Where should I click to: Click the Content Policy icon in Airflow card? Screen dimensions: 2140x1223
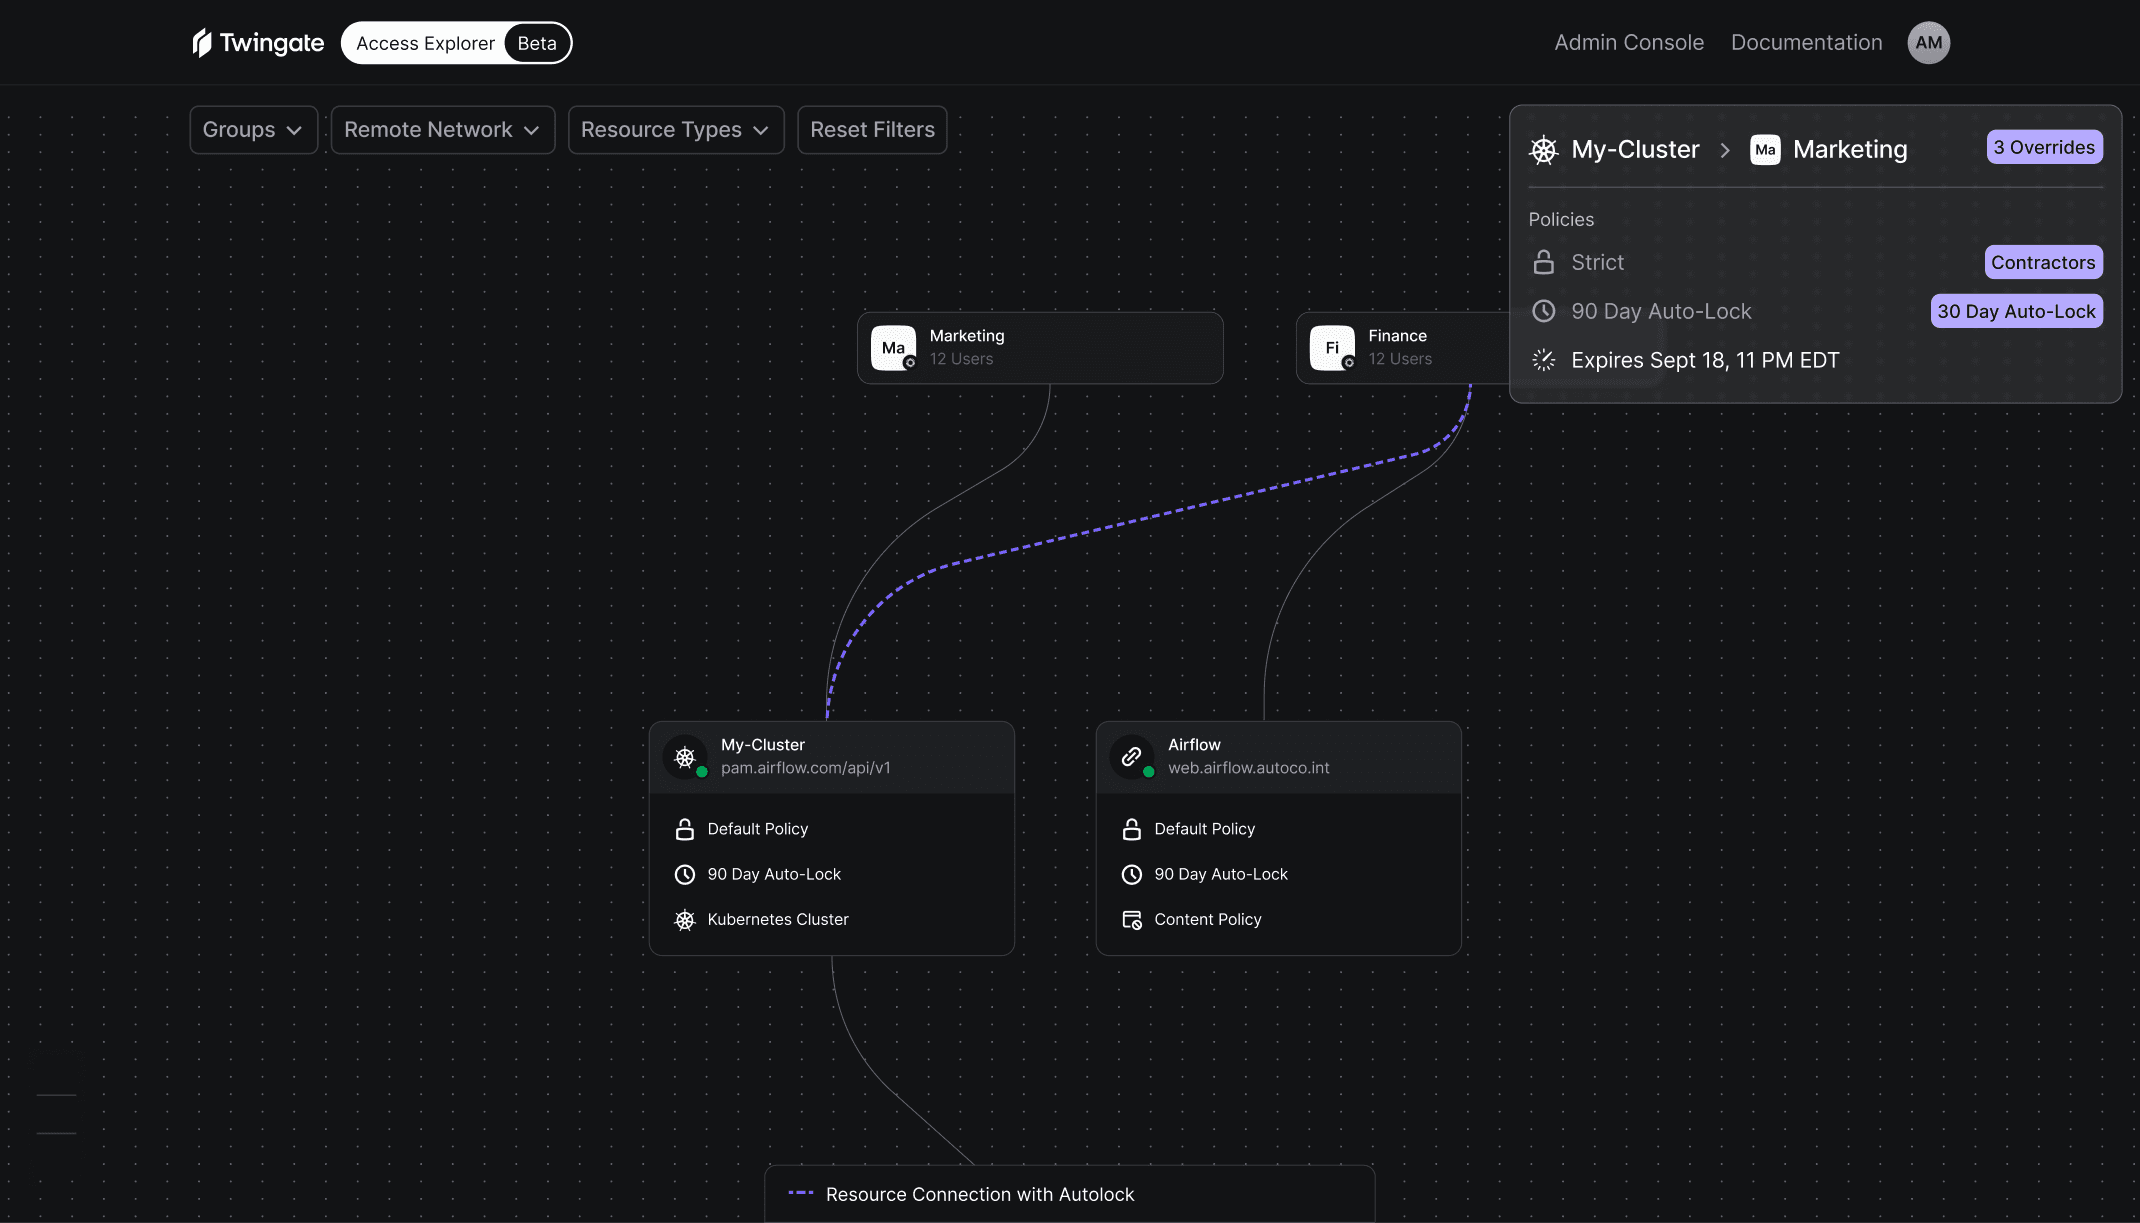point(1132,920)
